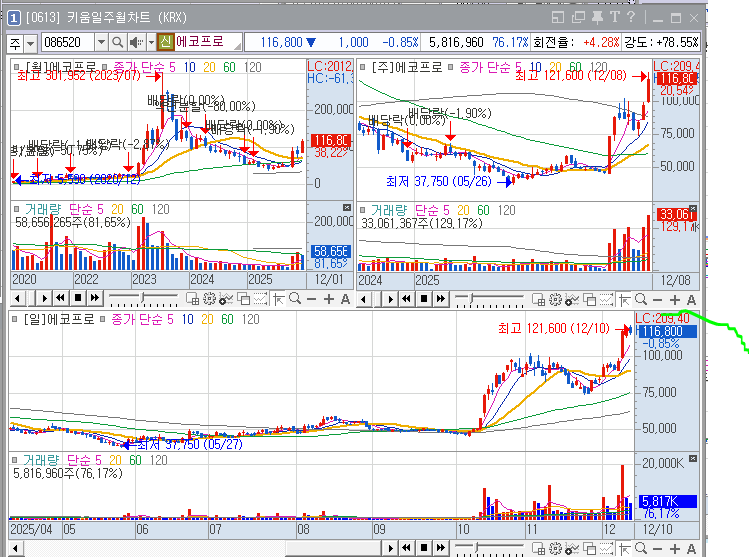Click the overlay windows icon in weekly toolbar
Screen dimensions: 749x557
click(590, 300)
